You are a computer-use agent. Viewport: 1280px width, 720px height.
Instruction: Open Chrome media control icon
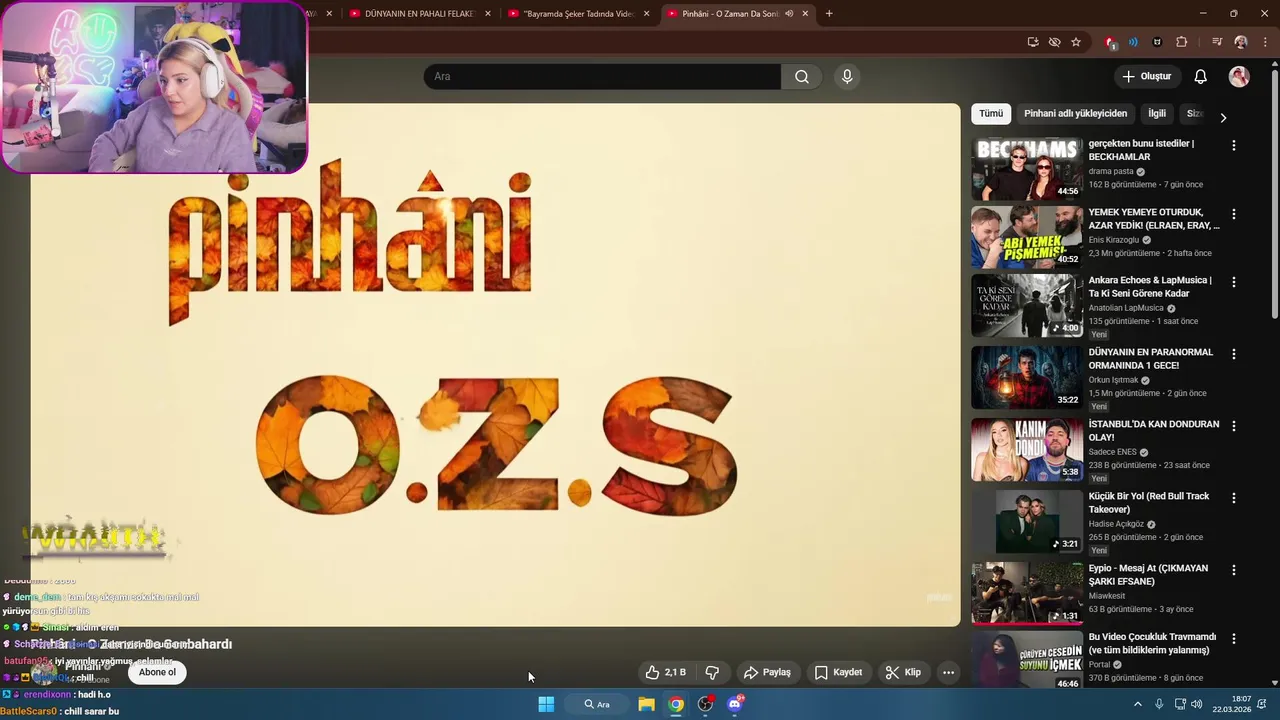tap(1217, 42)
